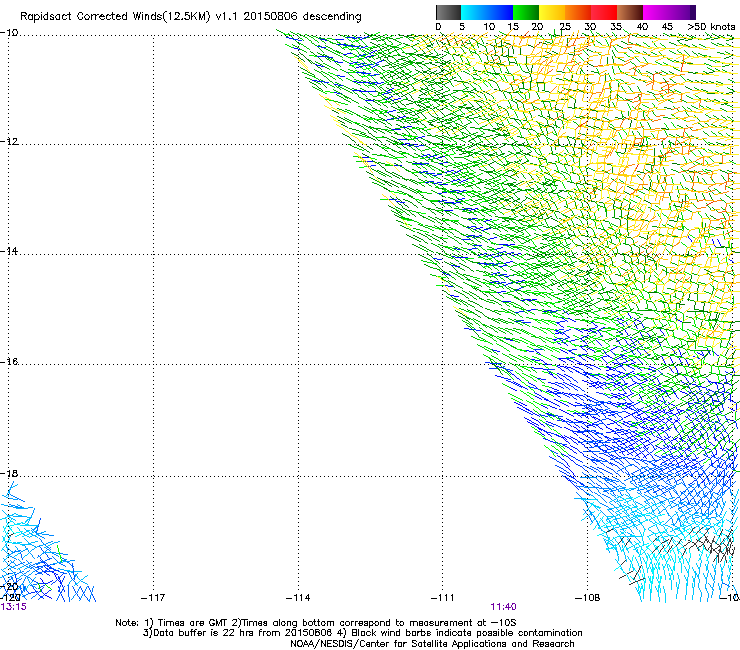Click the green 15-20 knots legend swatch
740x650 pixels.
click(x=526, y=12)
